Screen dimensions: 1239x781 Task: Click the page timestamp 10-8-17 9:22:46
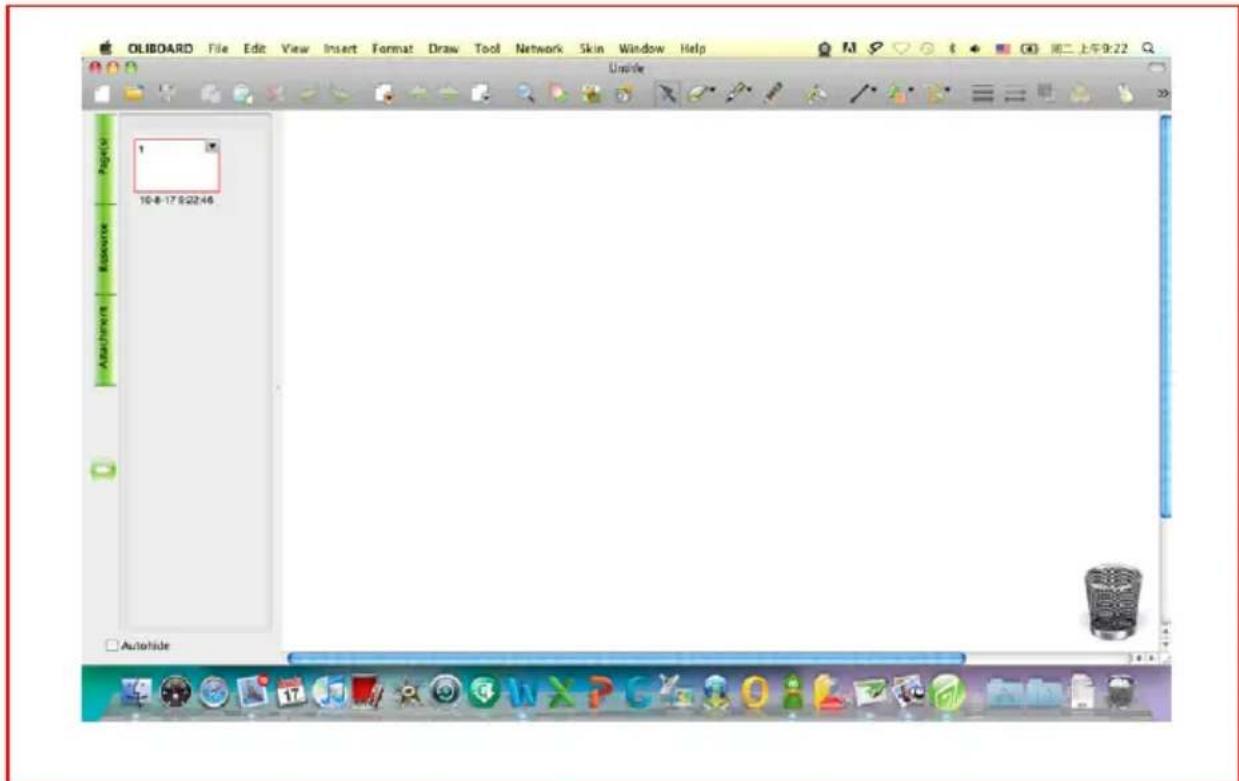(177, 200)
